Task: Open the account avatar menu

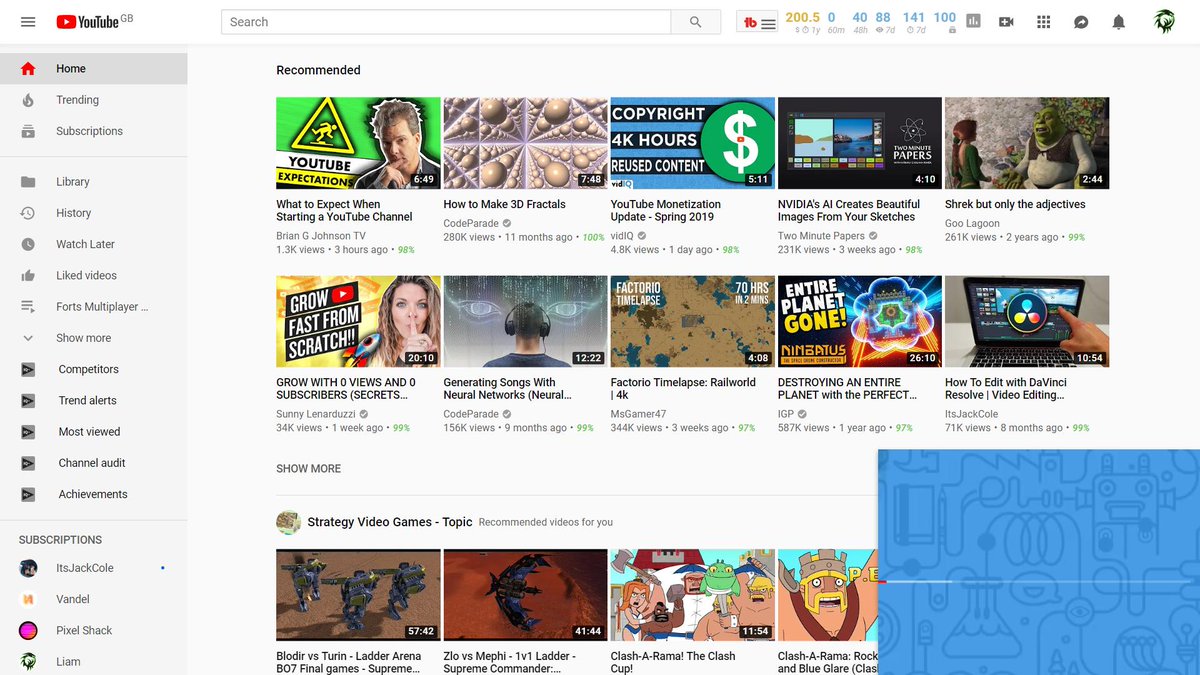Action: (x=1164, y=22)
